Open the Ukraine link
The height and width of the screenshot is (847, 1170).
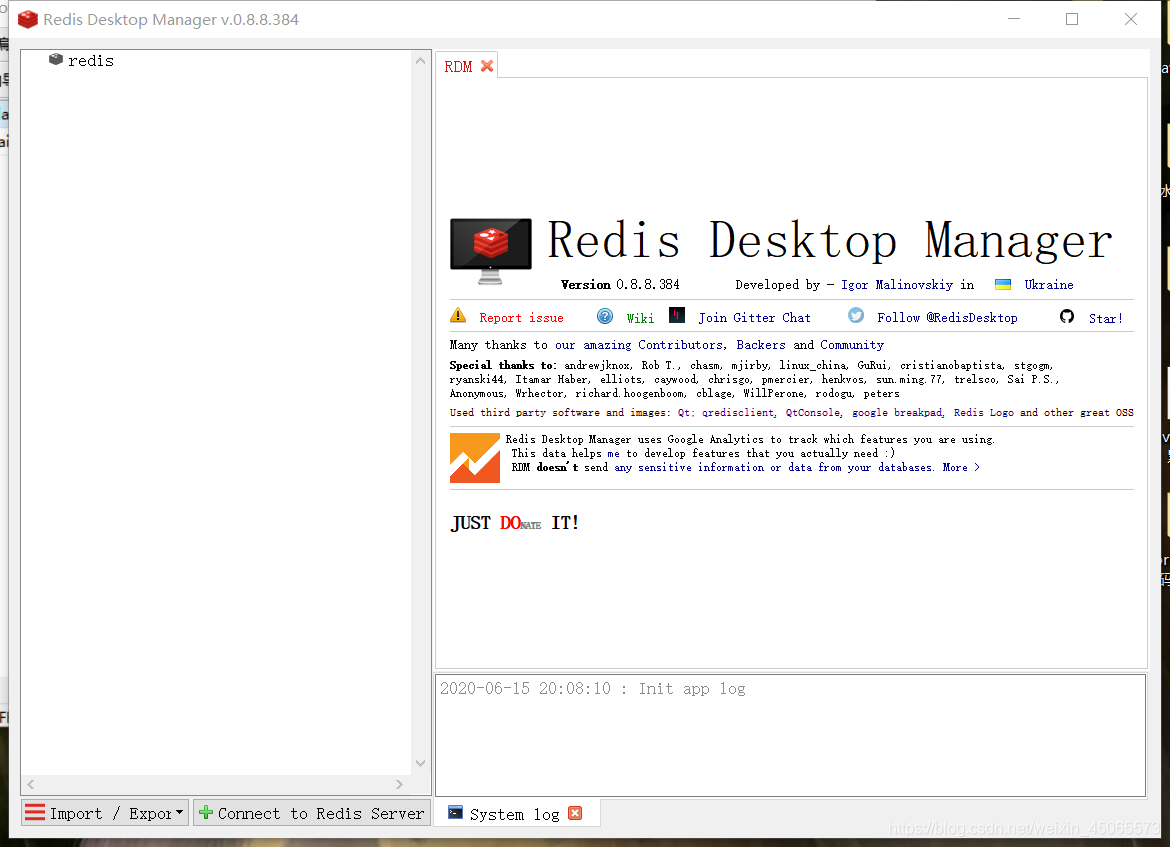pos(1048,284)
